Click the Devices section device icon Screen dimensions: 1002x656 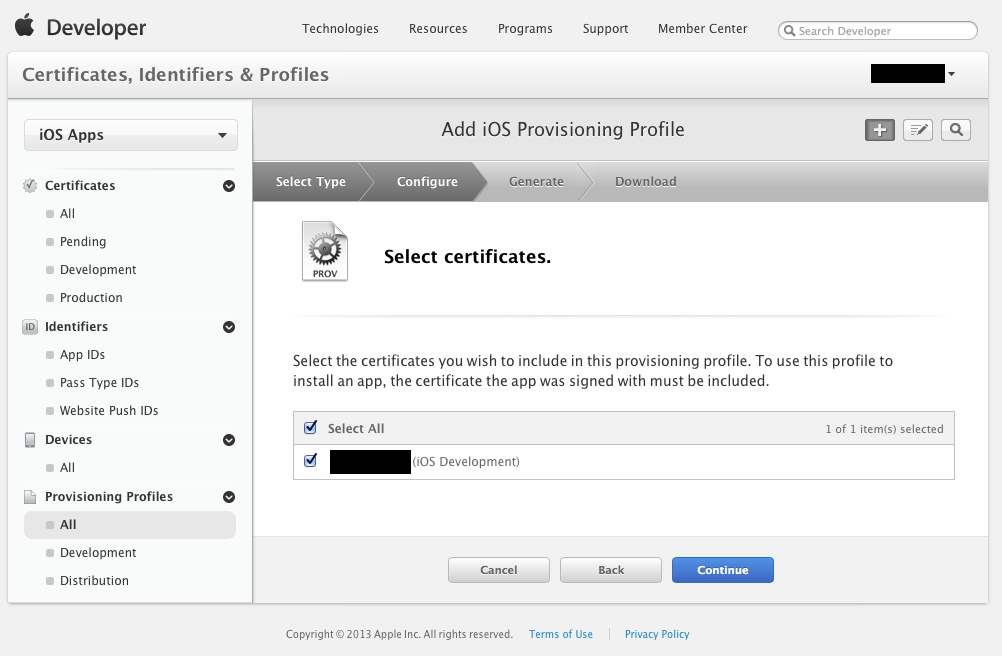pyautogui.click(x=30, y=440)
